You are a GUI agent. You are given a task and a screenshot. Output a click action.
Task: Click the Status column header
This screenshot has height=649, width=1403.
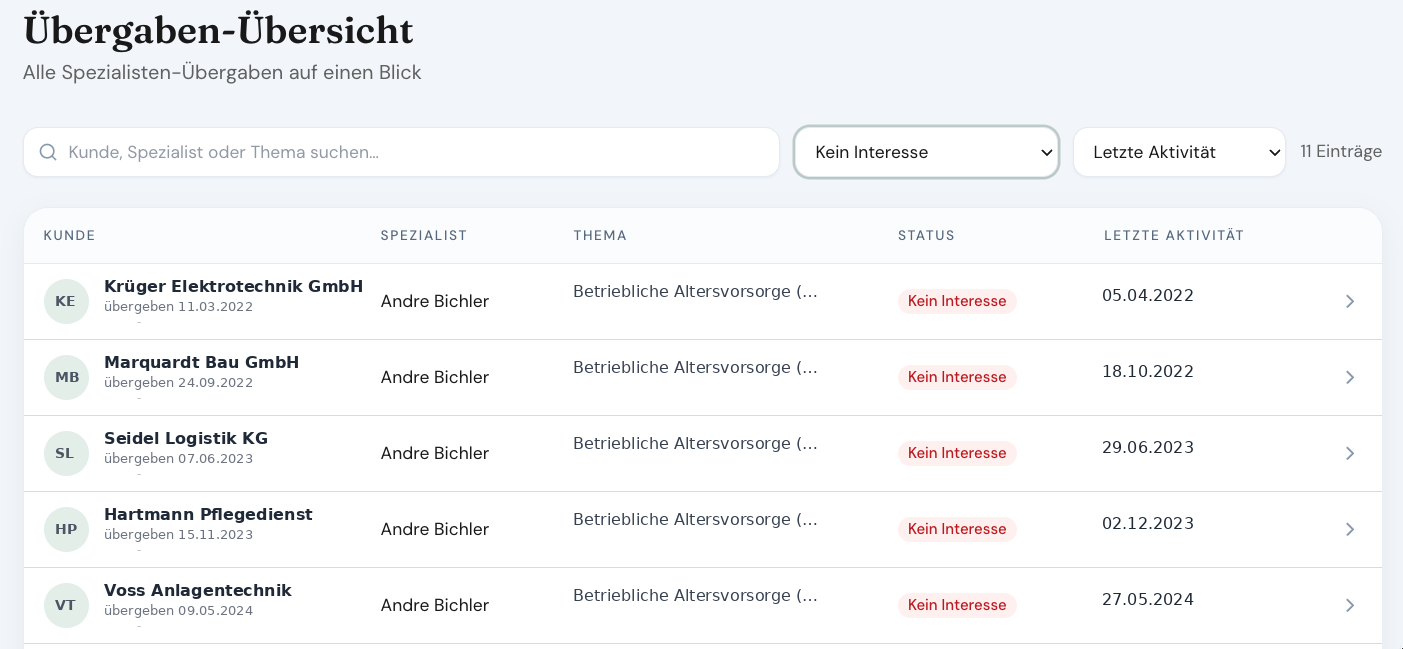click(x=926, y=236)
